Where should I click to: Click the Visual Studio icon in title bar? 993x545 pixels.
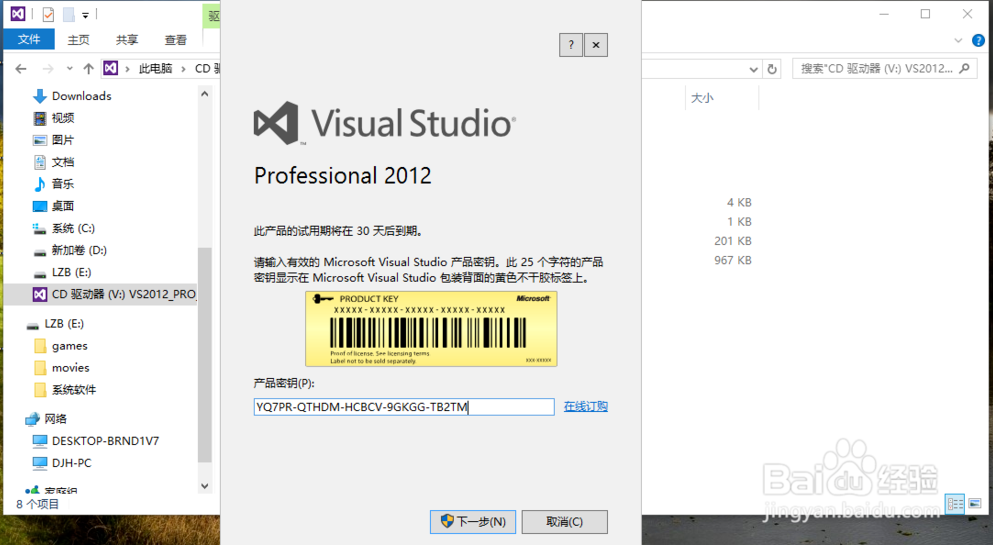(x=18, y=13)
